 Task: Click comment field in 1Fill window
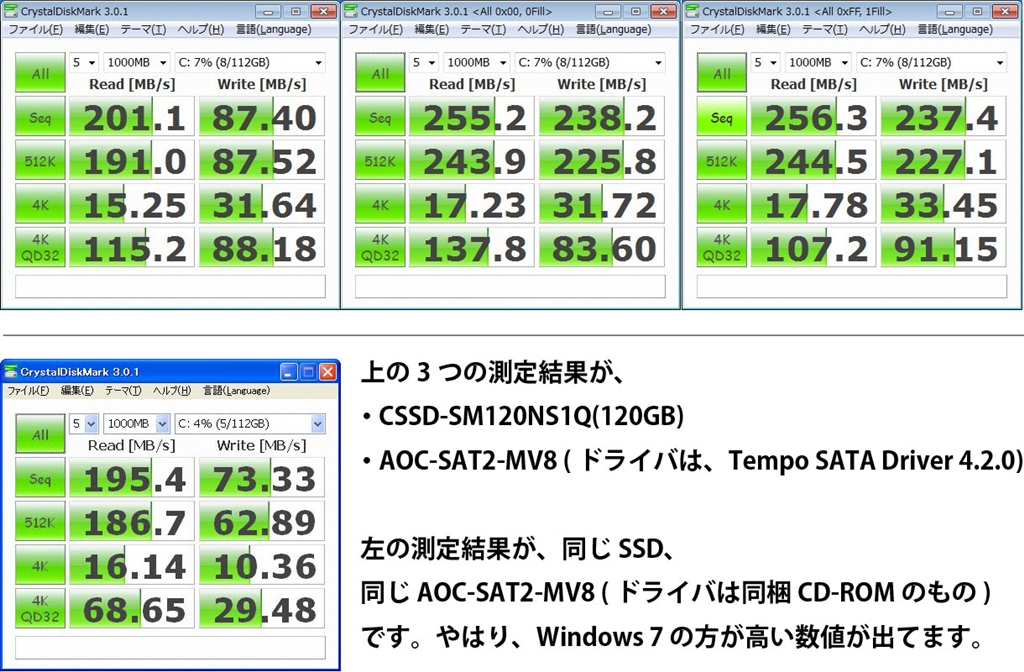pyautogui.click(x=852, y=286)
